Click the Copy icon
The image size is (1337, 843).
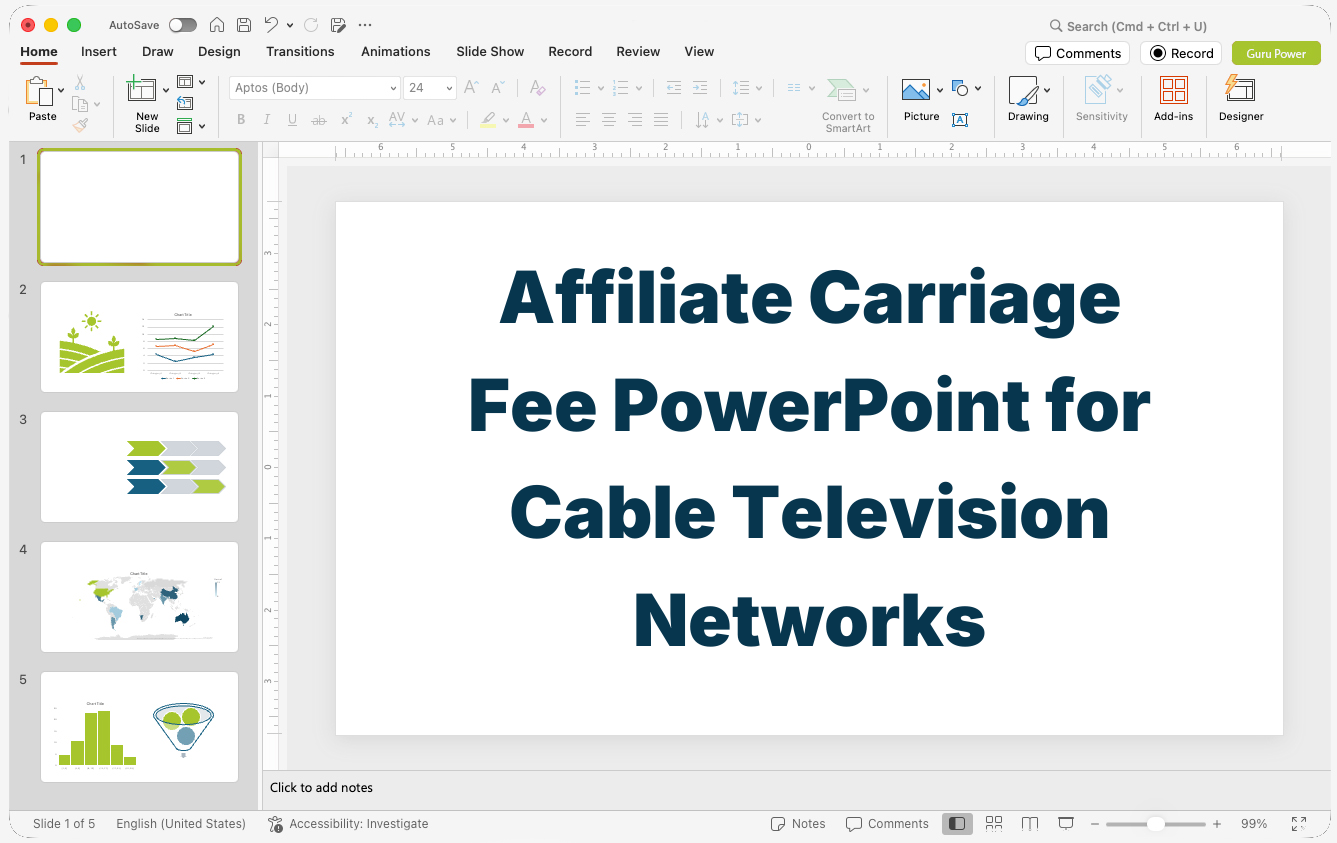80,104
